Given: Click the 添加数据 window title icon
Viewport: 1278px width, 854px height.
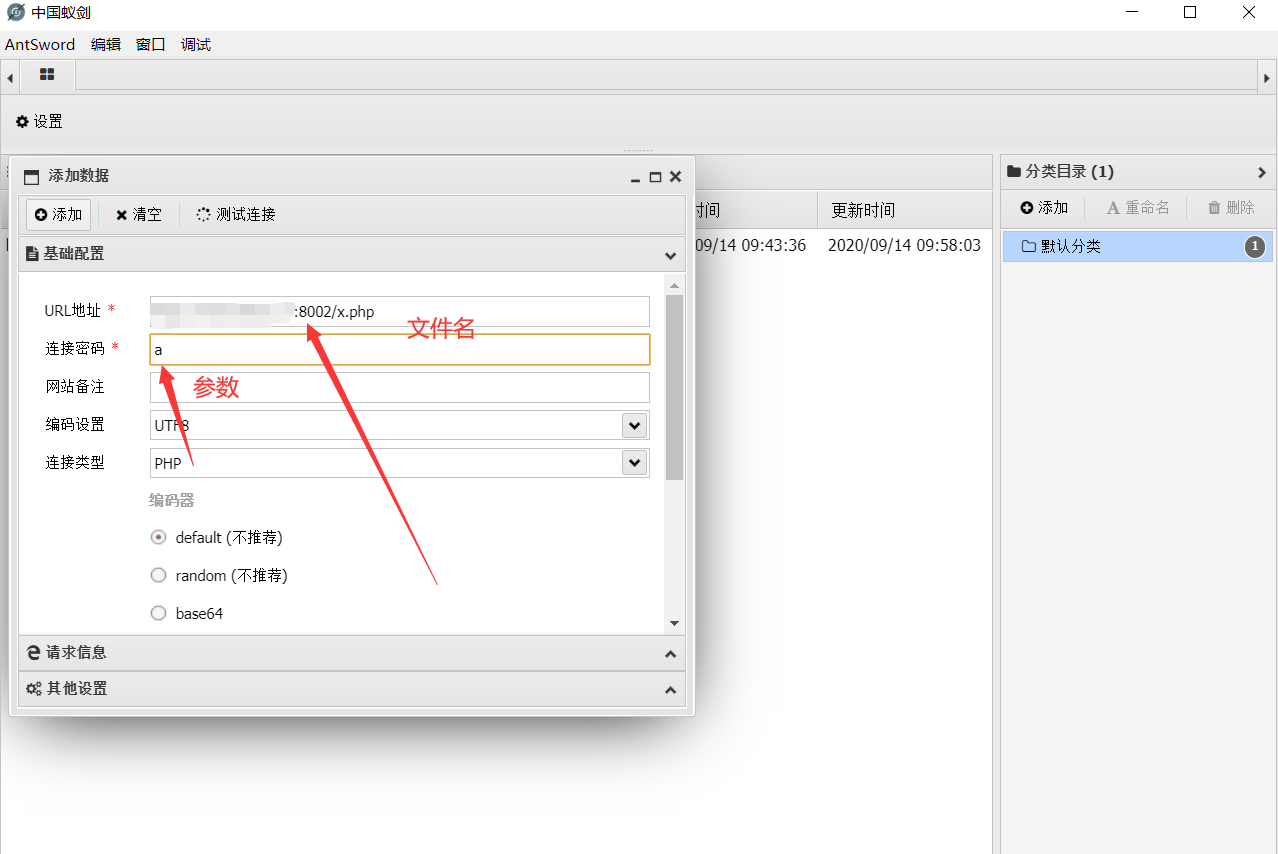Looking at the screenshot, I should click(31, 177).
